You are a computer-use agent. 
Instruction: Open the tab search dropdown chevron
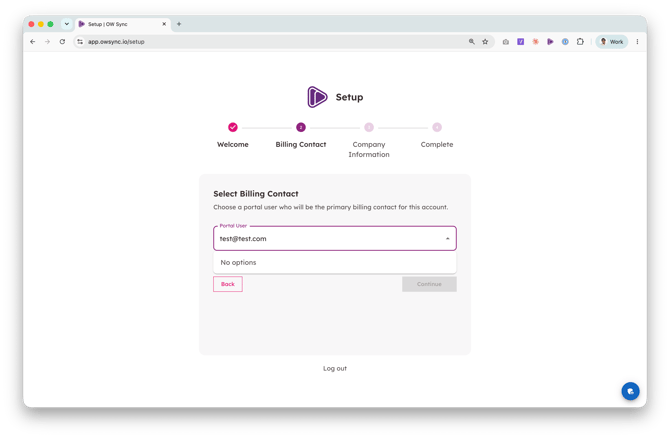(x=67, y=24)
